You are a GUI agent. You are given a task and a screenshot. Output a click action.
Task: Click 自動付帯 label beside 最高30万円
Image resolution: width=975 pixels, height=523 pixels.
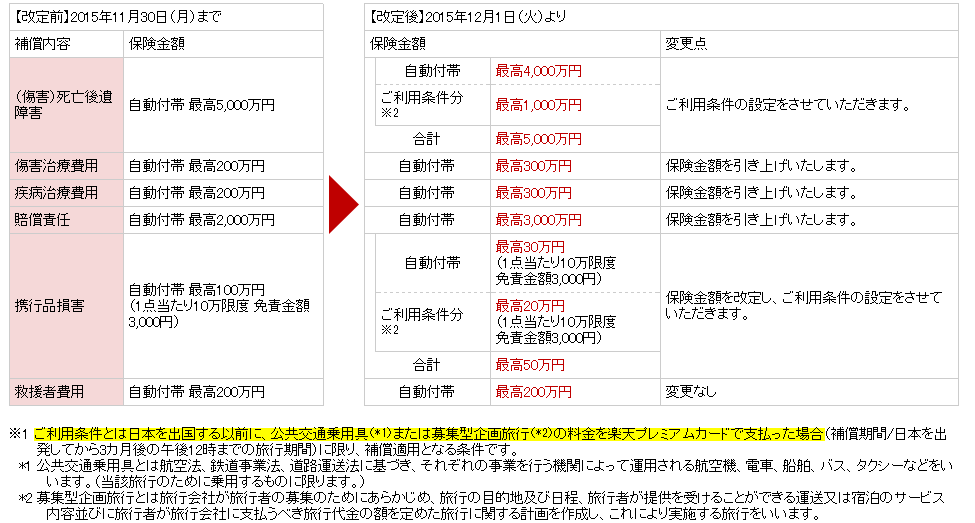[x=433, y=263]
